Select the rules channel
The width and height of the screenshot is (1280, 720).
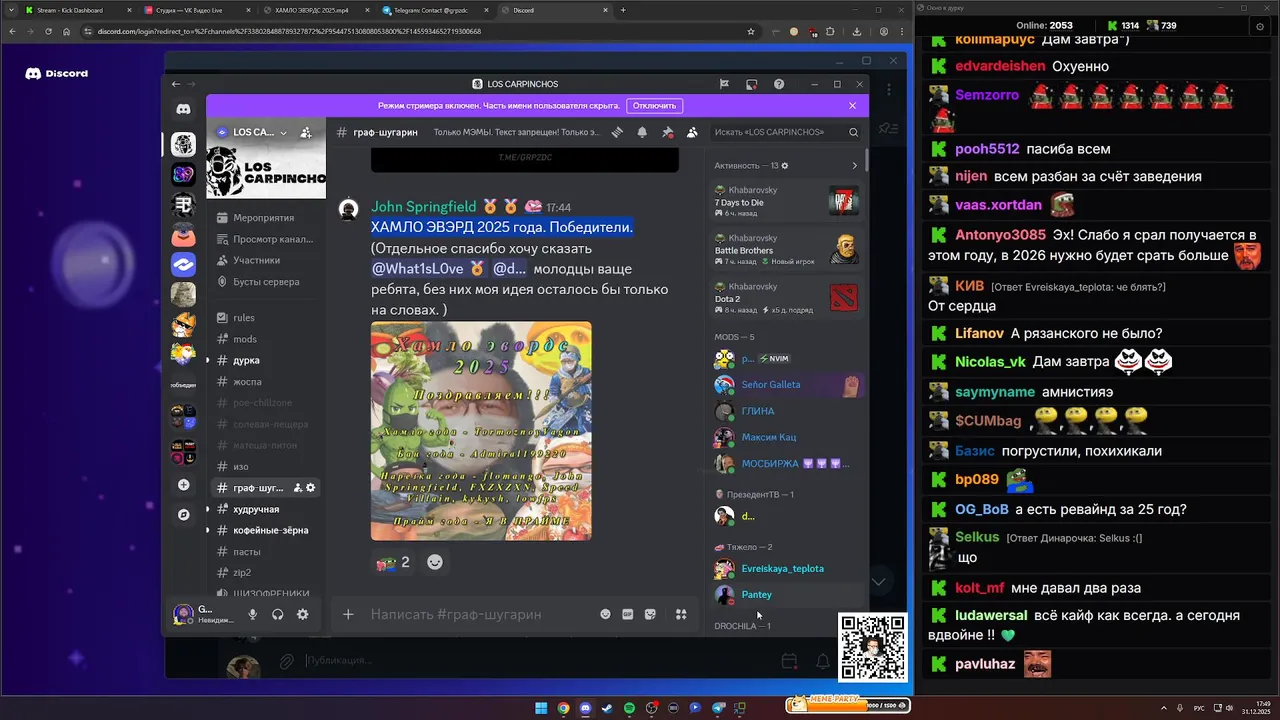[x=264, y=318]
